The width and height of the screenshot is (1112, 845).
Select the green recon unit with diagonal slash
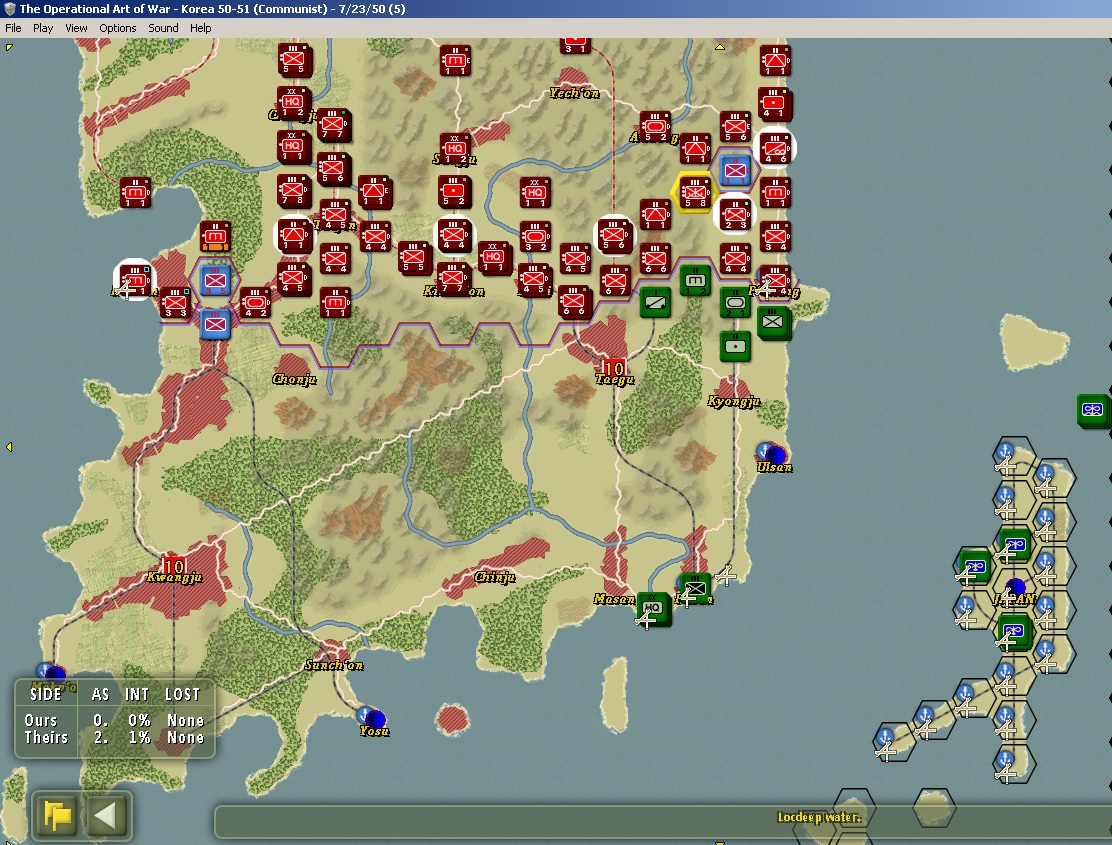pos(655,303)
